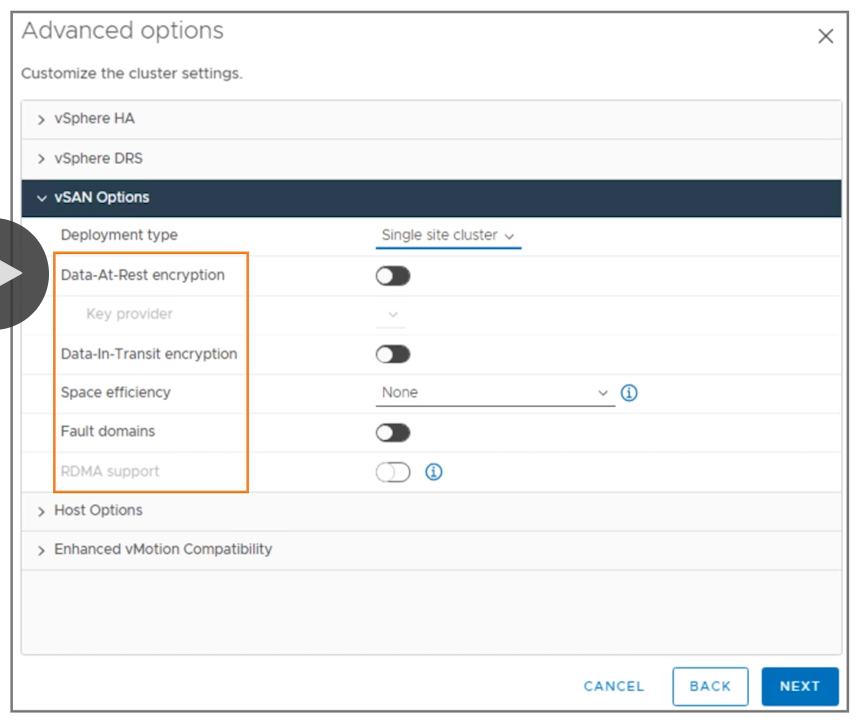Click info icon beside RDMA support toggle
Image resolution: width=858 pixels, height=720 pixels.
pos(433,472)
